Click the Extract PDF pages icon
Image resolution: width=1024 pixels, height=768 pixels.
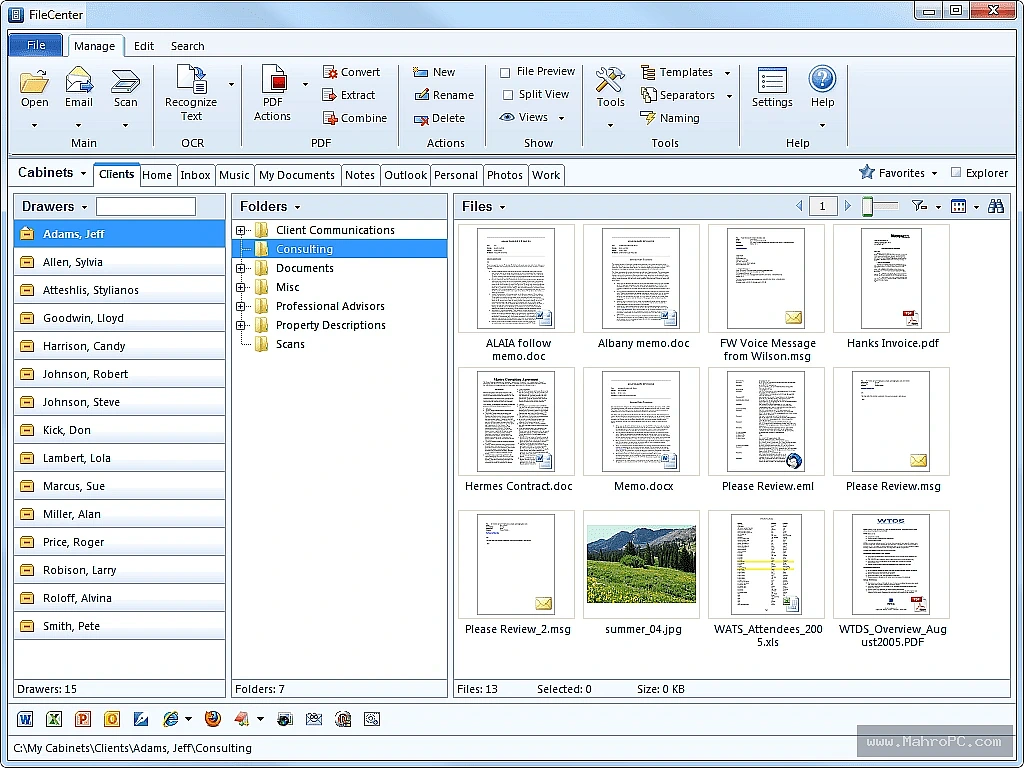330,95
